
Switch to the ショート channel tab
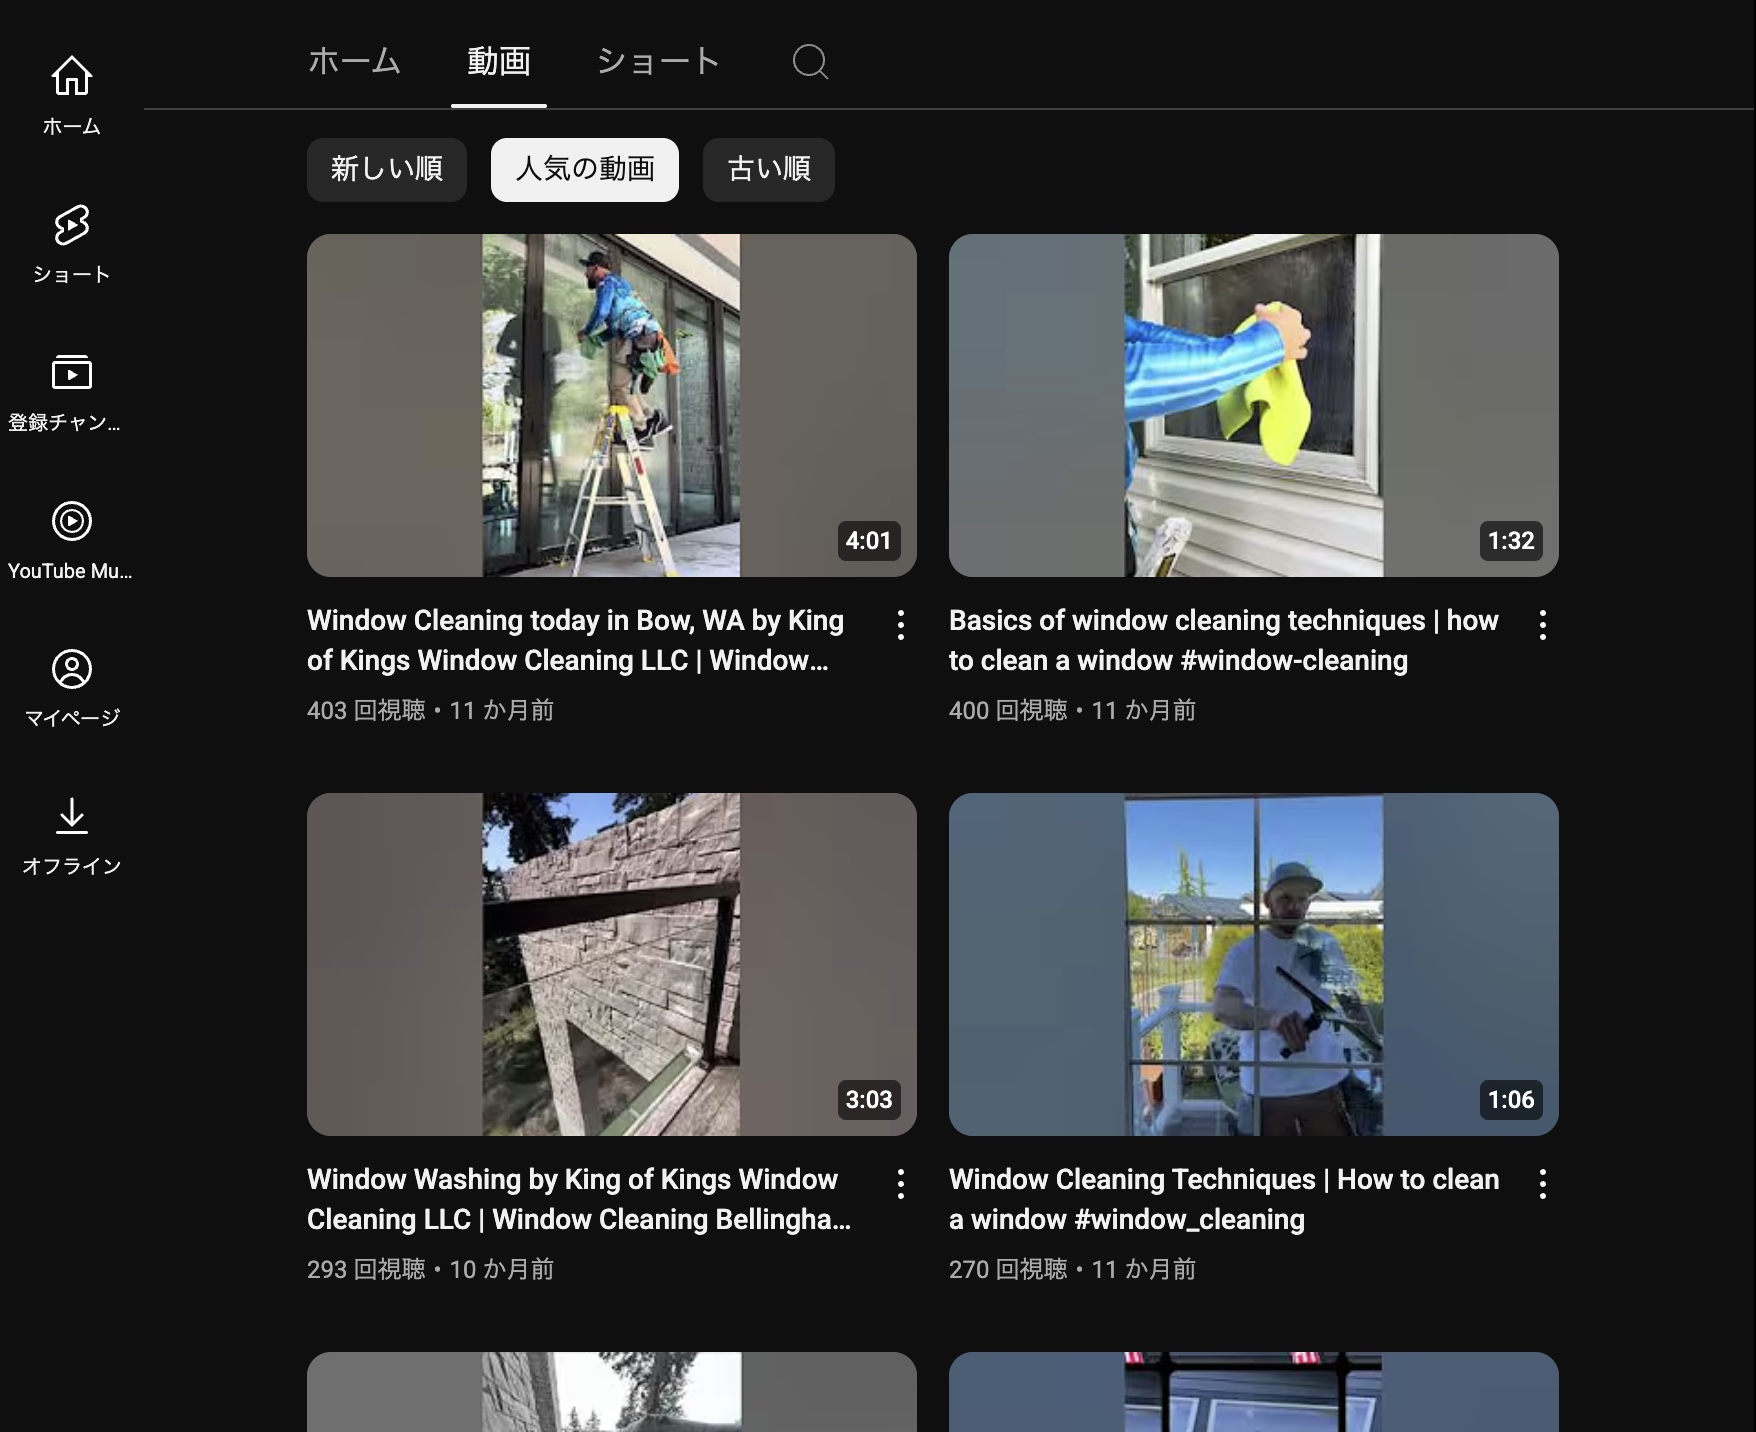(658, 62)
